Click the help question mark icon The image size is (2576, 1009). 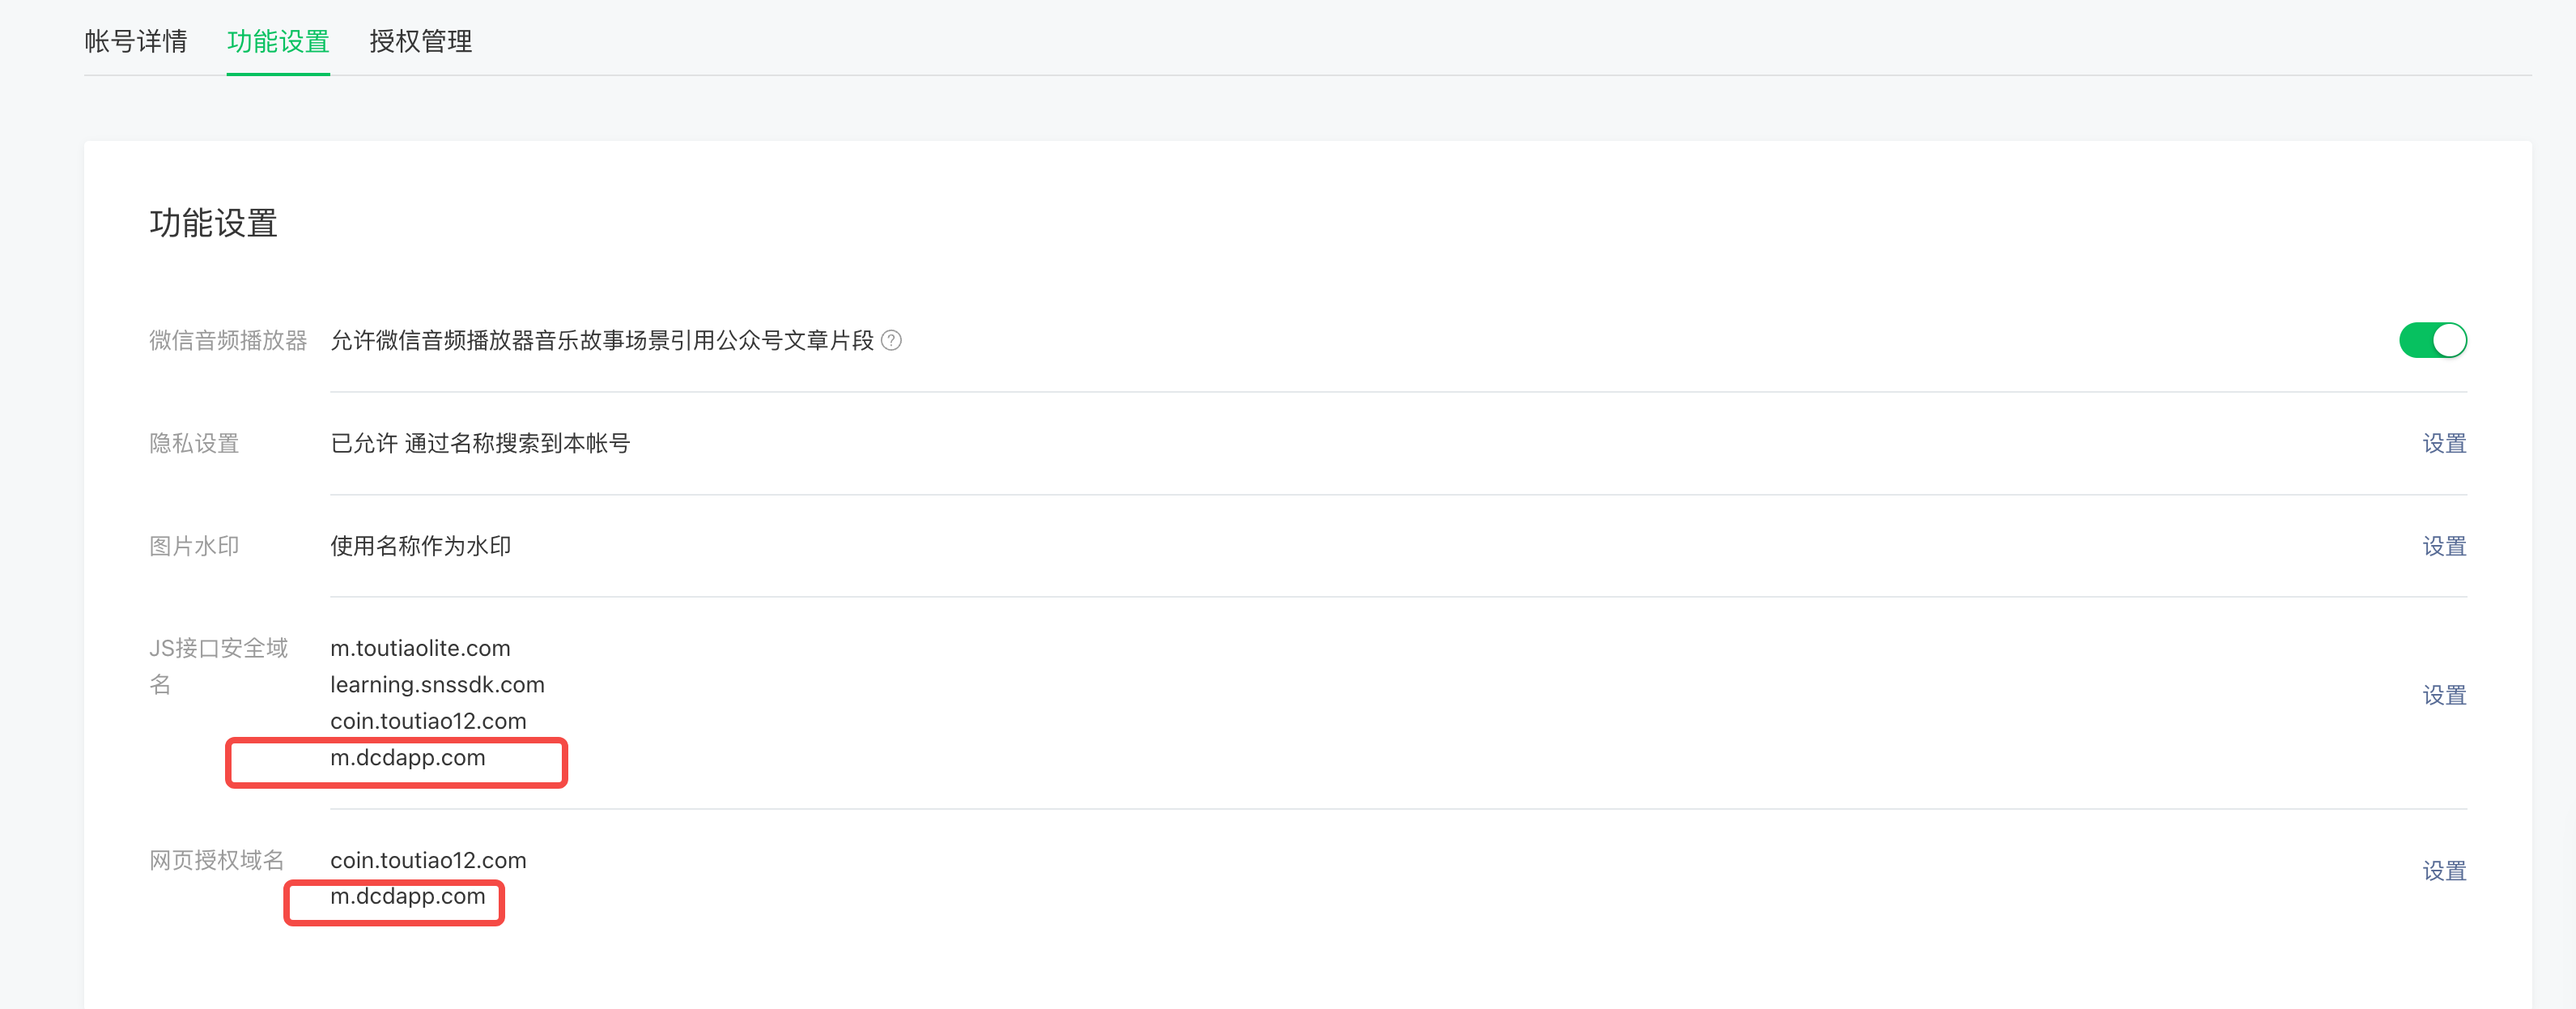coord(891,341)
